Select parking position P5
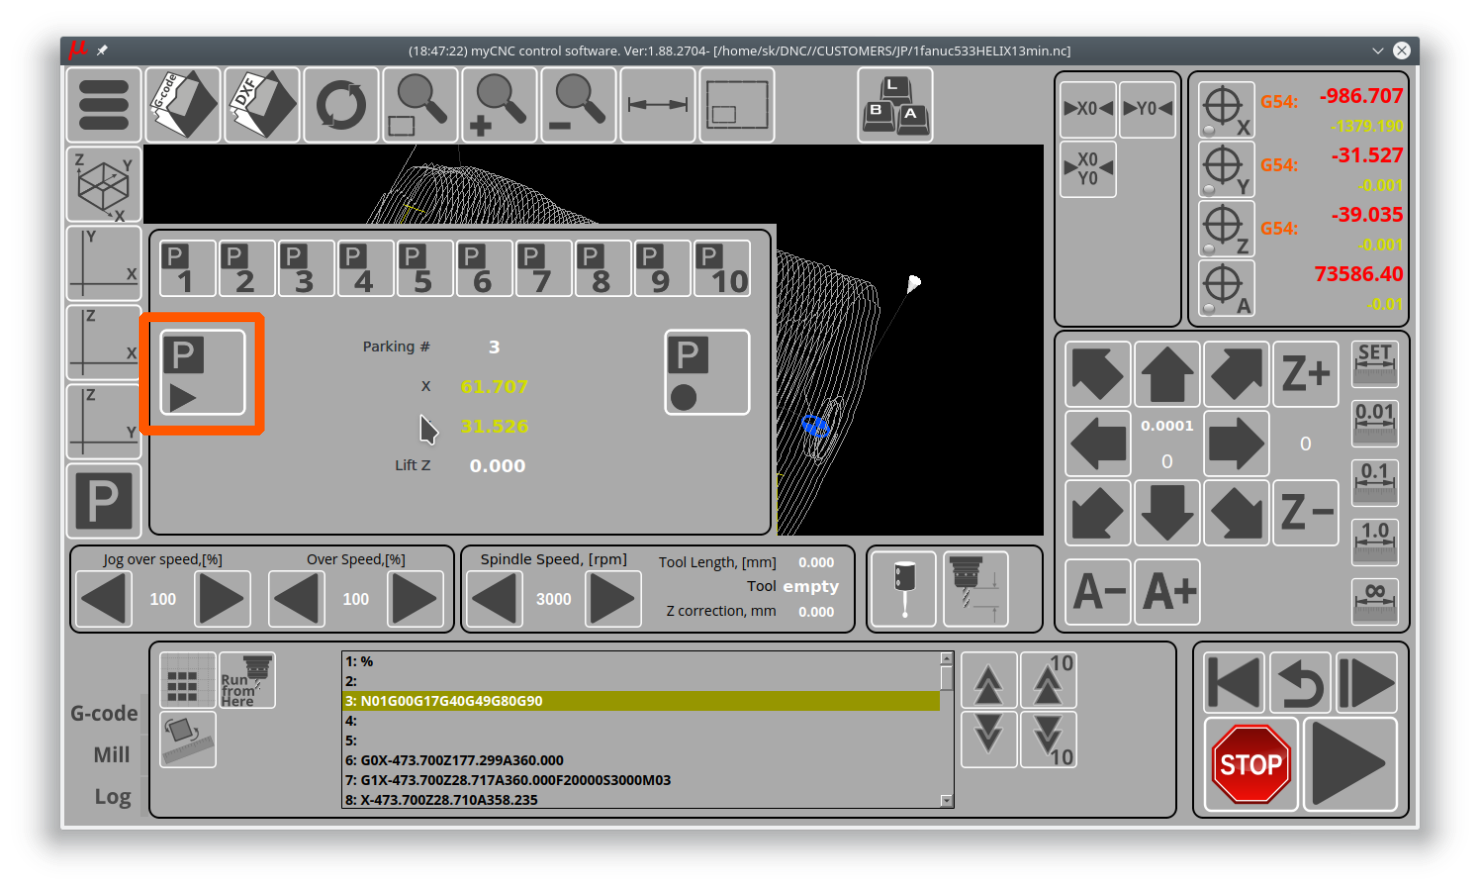This screenshot has width=1480, height=890. (x=424, y=269)
